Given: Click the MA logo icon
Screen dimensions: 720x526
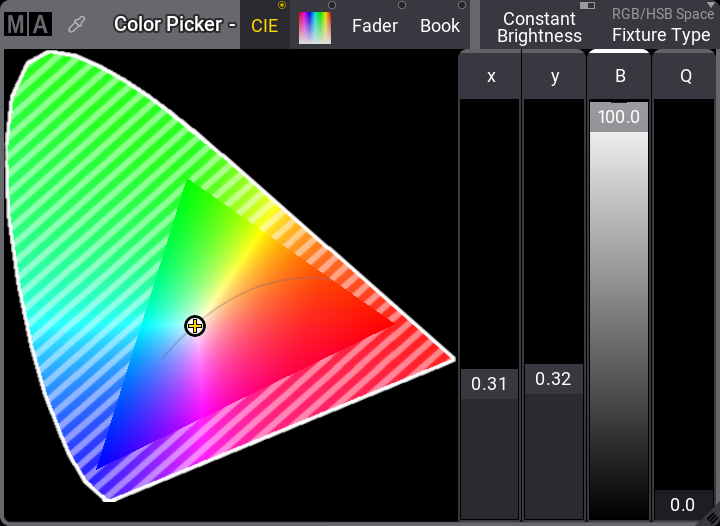Looking at the screenshot, I should 27,25.
